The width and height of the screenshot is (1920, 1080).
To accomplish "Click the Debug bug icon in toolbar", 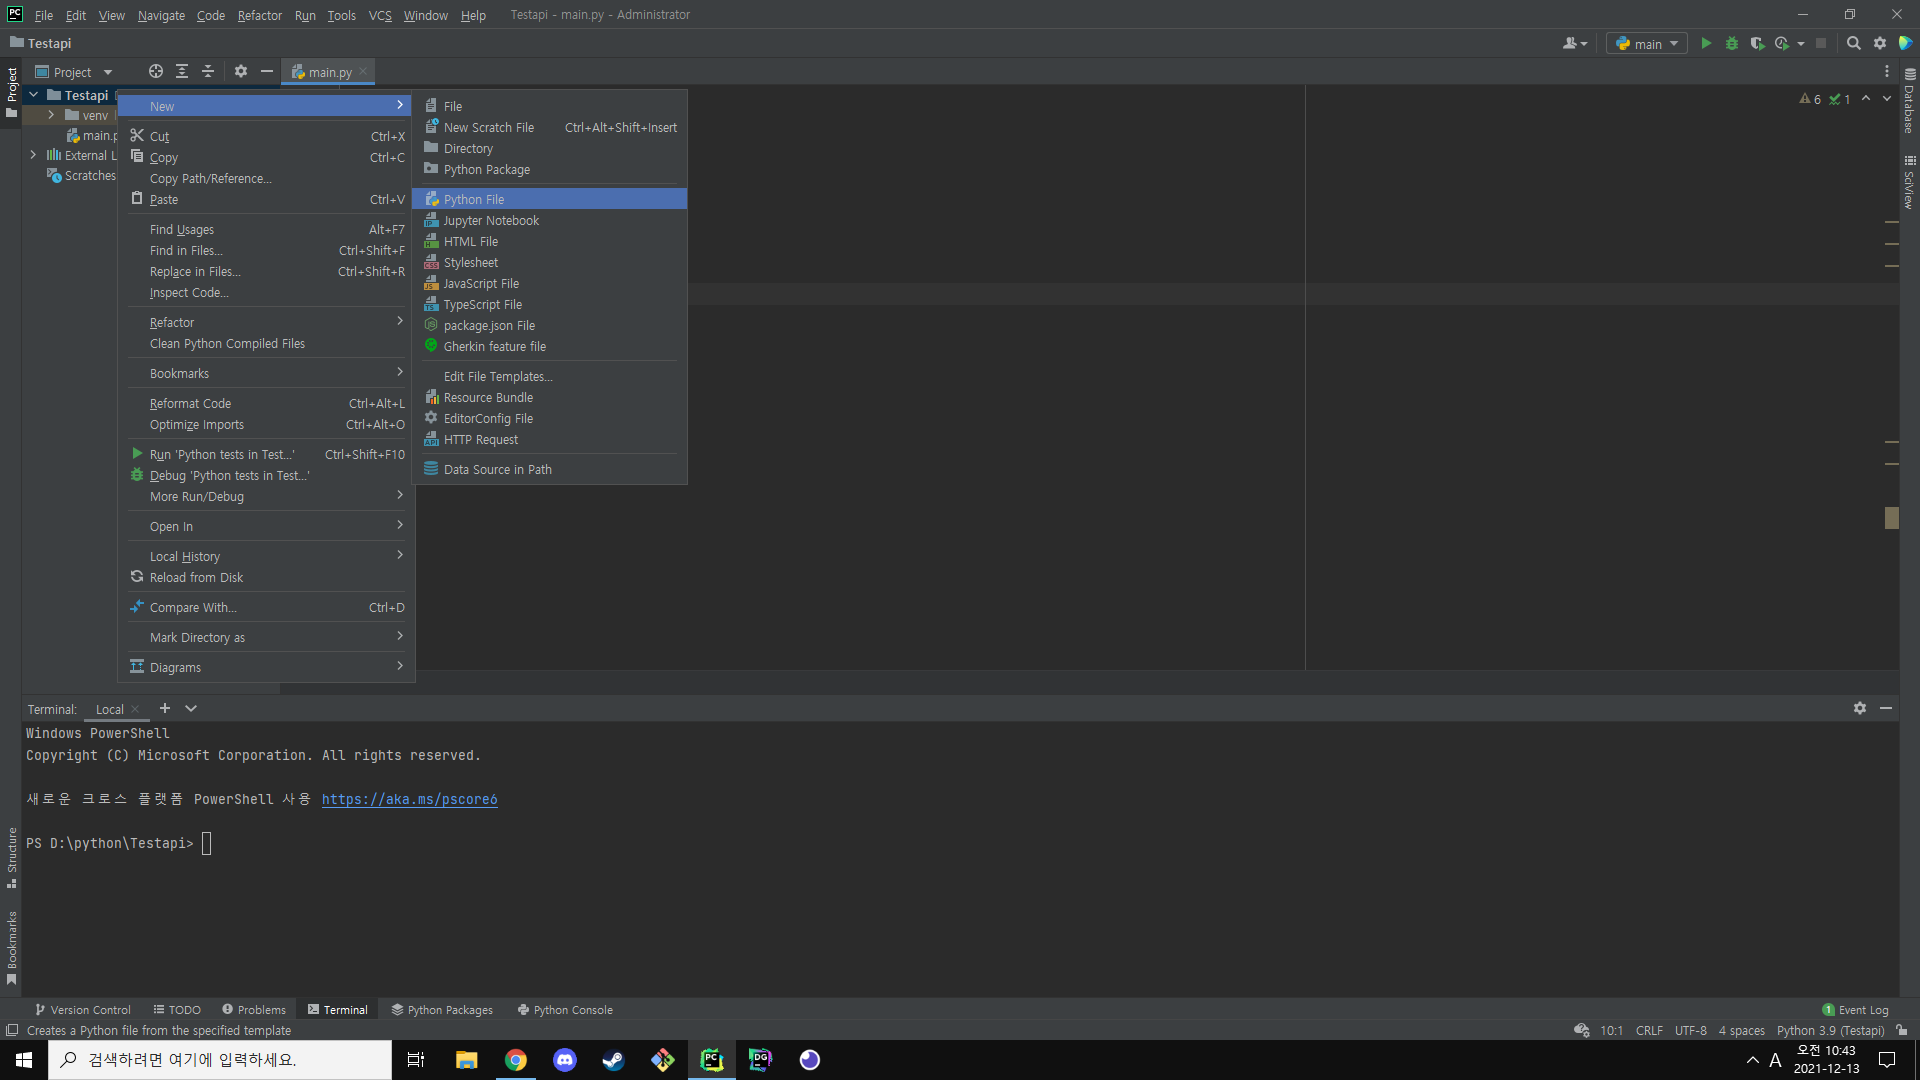I will [1731, 44].
